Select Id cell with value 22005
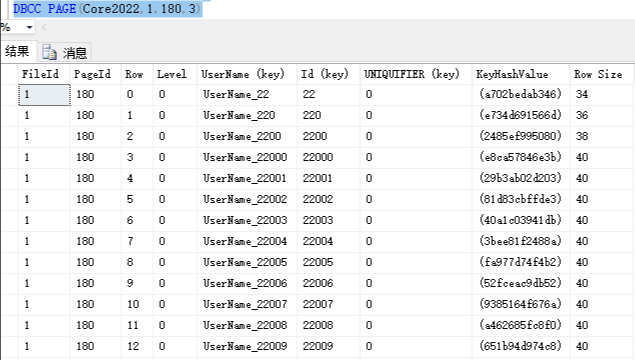The width and height of the screenshot is (635, 360). (x=328, y=263)
